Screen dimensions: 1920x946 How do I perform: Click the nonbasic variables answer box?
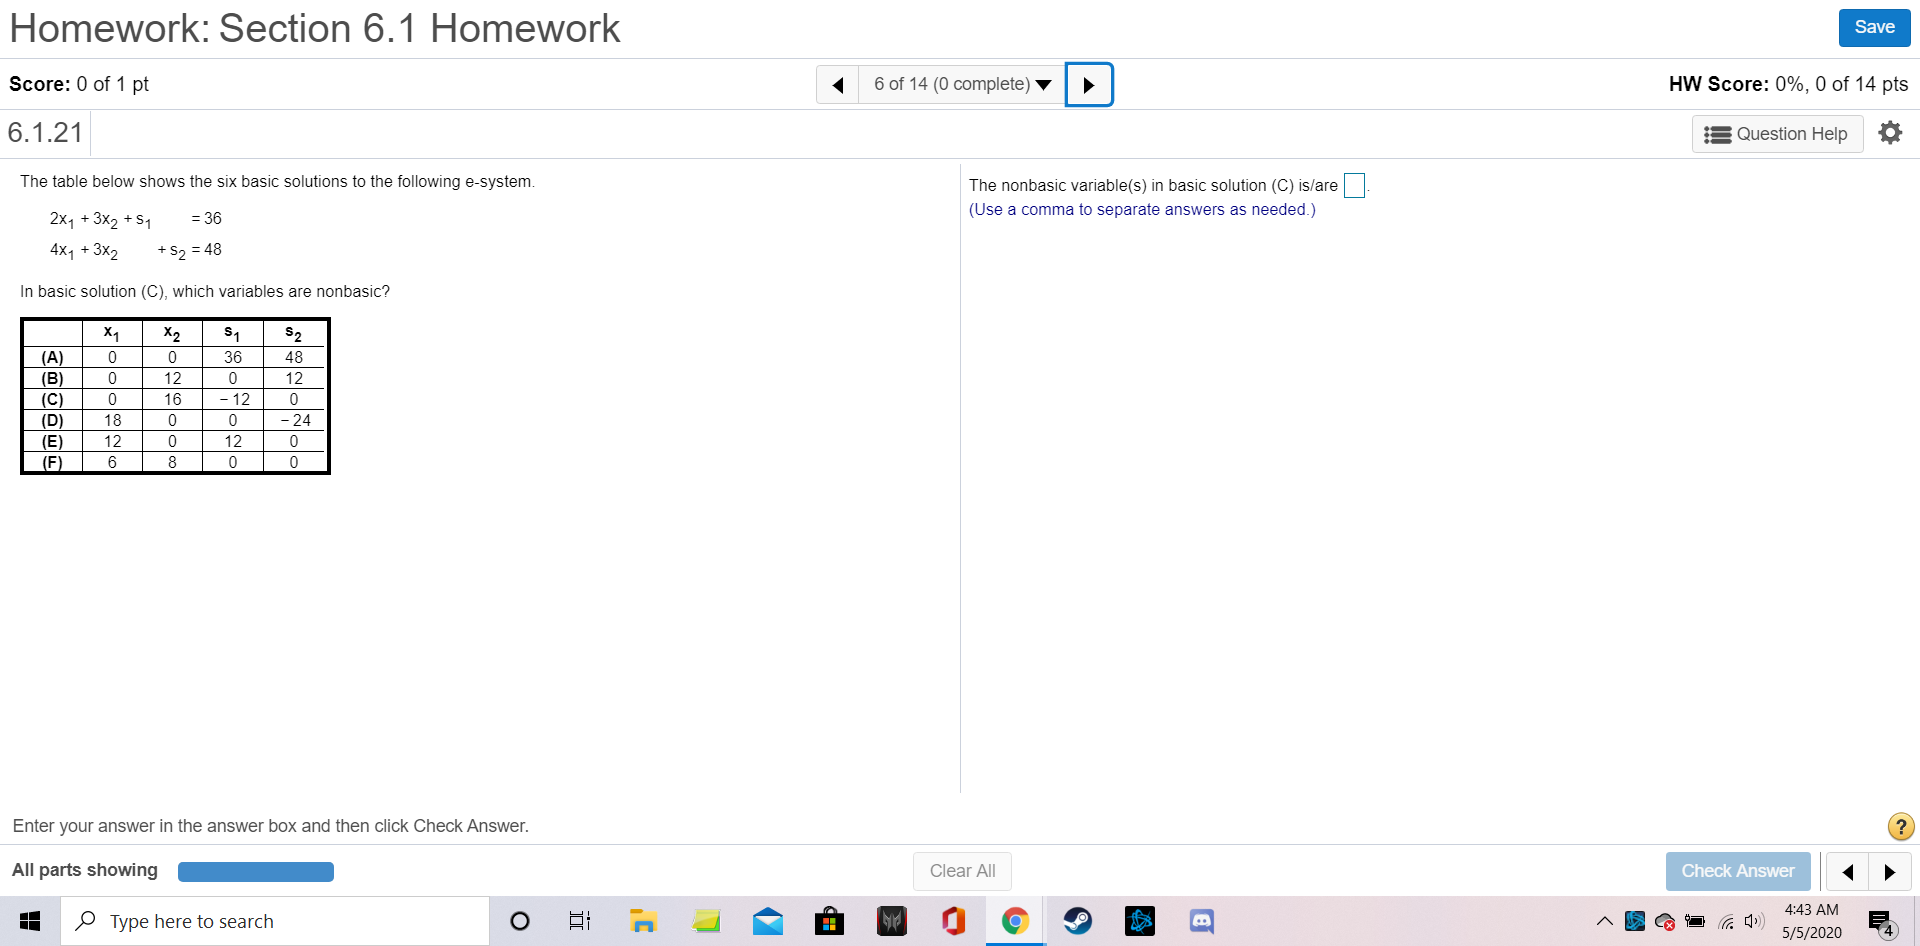tap(1354, 185)
